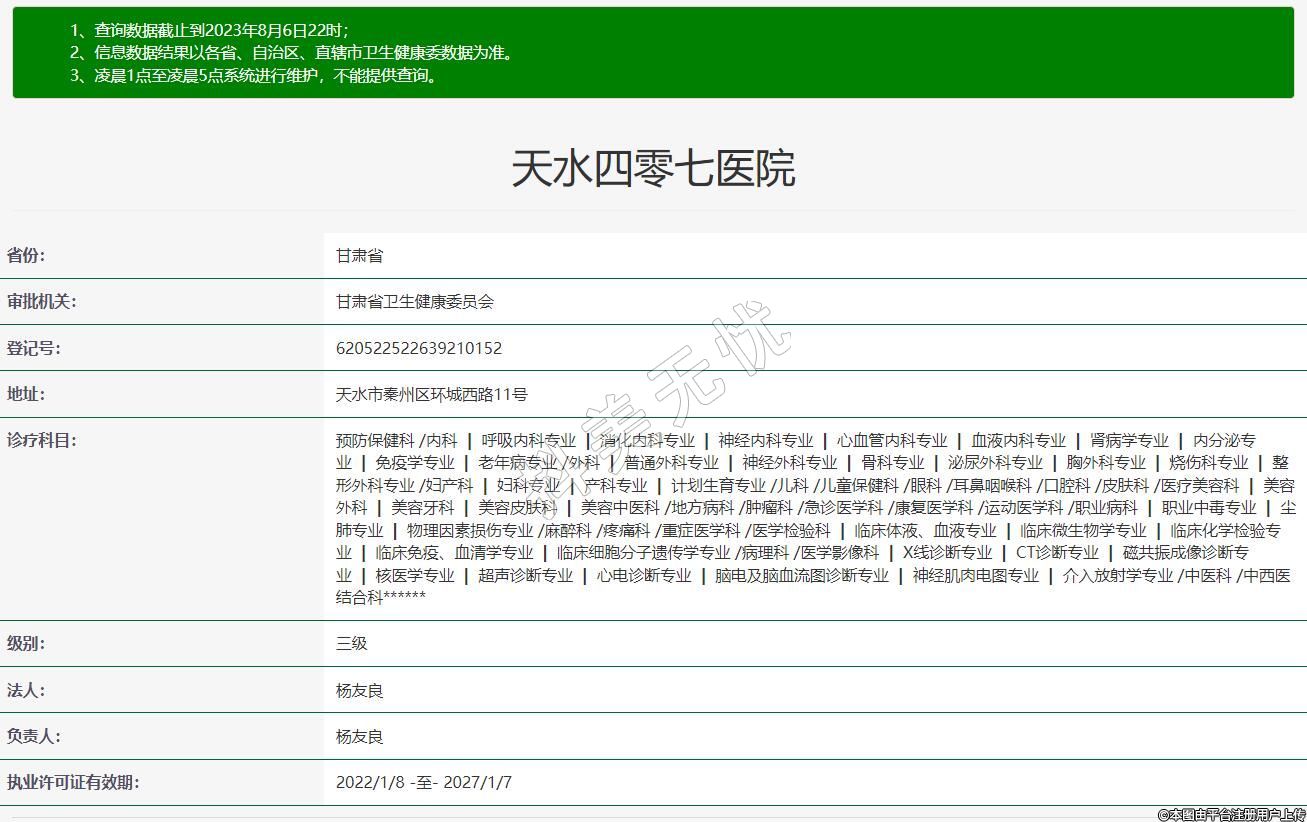Click the 三级 level value

pos(351,644)
